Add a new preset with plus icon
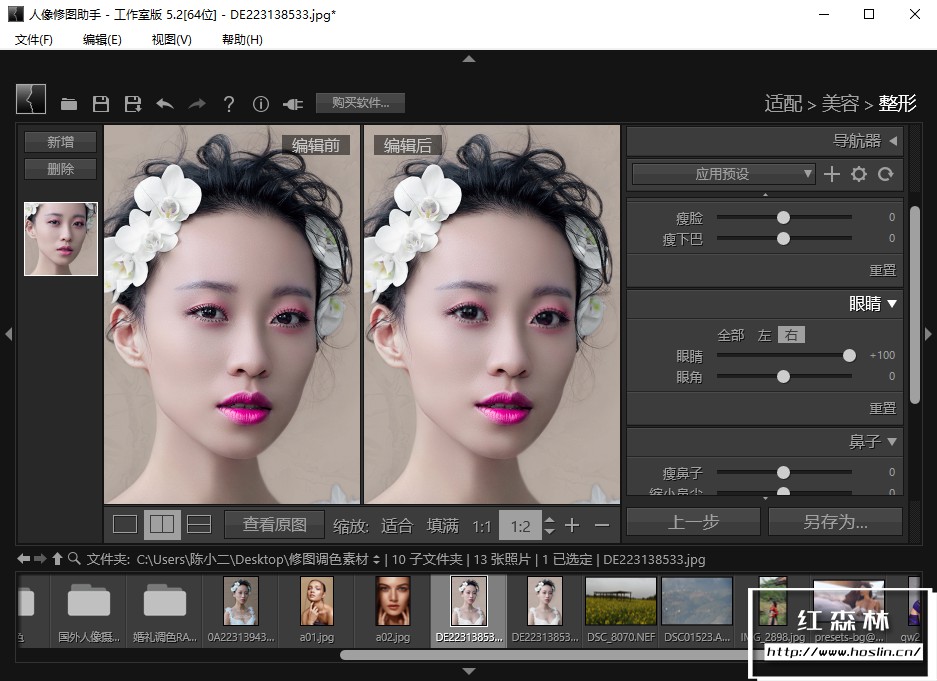The width and height of the screenshot is (937, 681). (x=831, y=174)
